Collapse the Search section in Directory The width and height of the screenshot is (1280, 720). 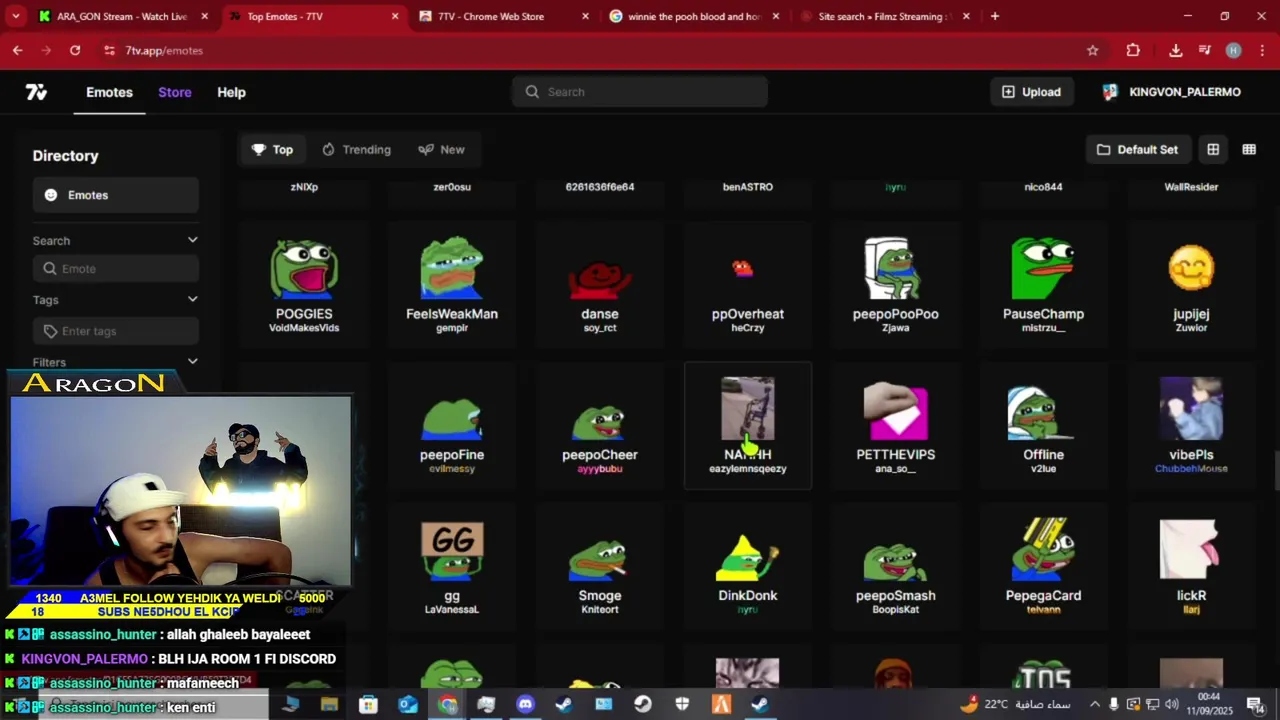(192, 240)
